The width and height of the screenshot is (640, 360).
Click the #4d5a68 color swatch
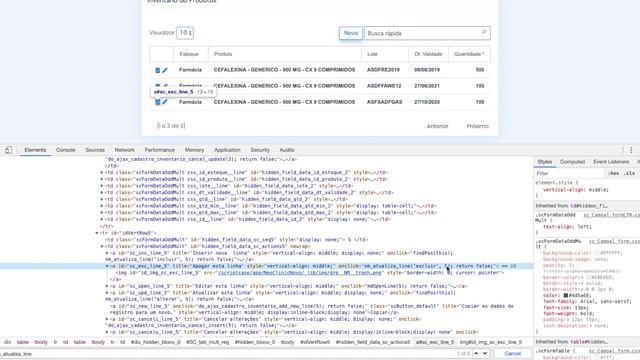coord(566,295)
